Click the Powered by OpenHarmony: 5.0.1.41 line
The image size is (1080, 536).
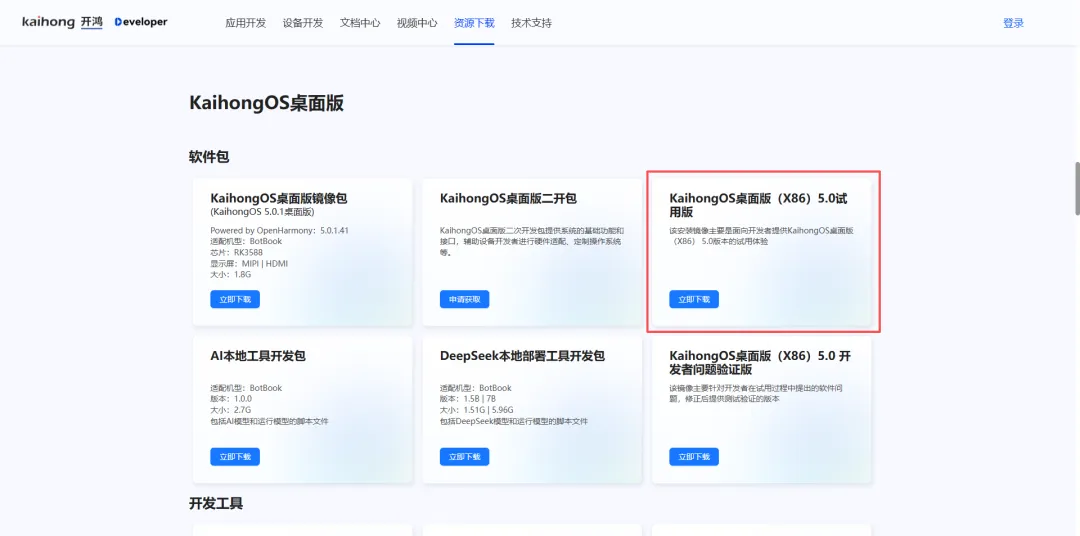[x=279, y=230]
